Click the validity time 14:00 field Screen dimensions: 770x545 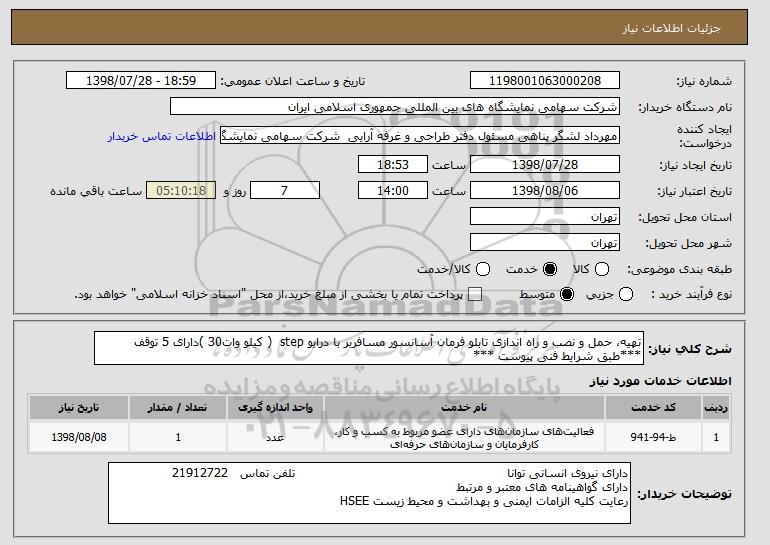tap(393, 191)
